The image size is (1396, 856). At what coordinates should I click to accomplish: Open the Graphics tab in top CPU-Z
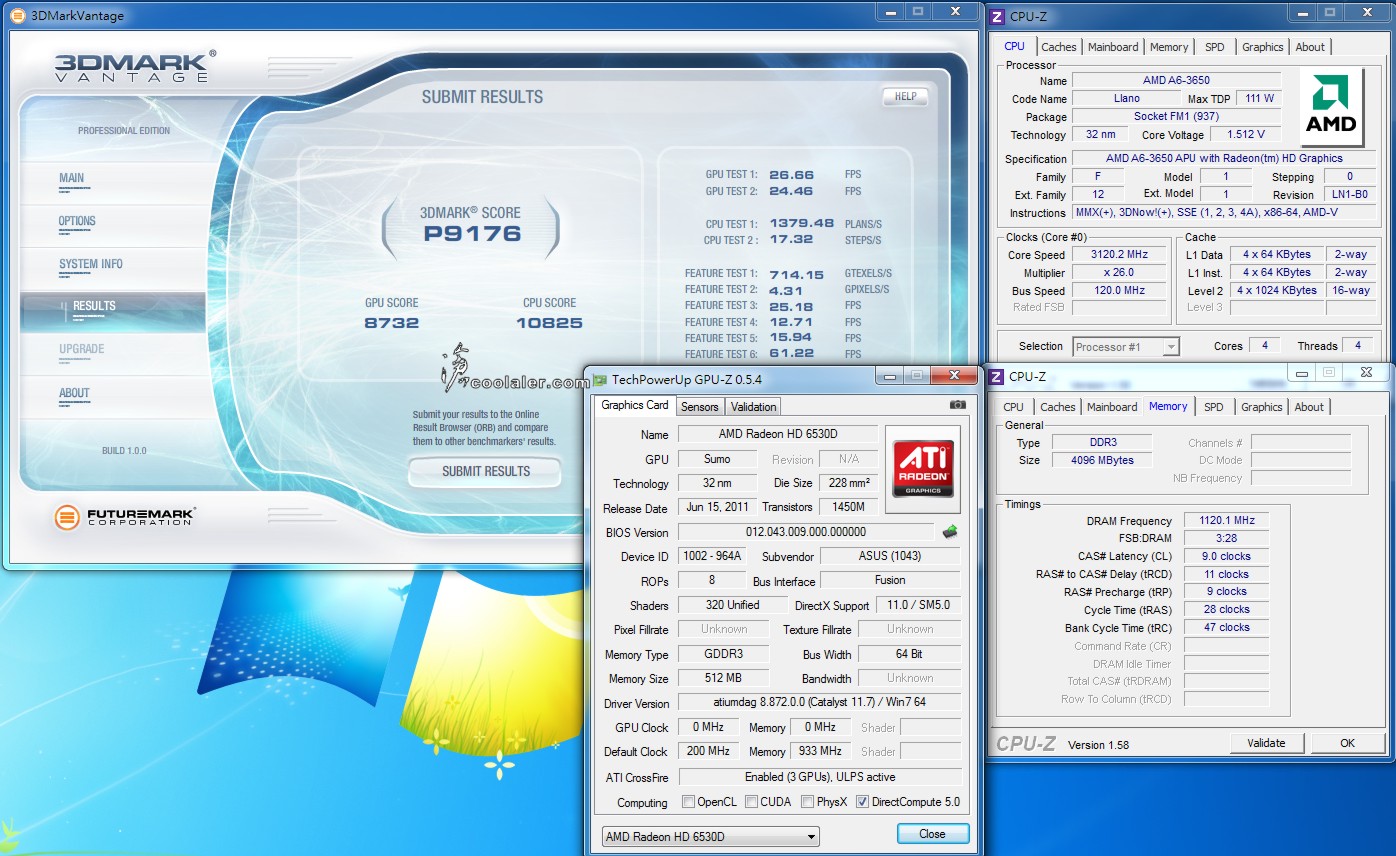[1263, 47]
